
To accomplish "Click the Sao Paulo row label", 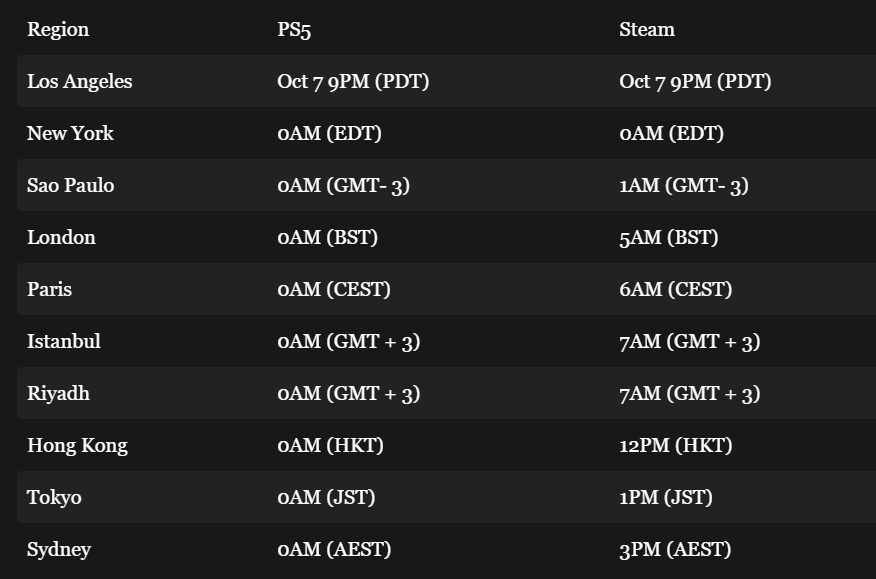I will [x=70, y=186].
